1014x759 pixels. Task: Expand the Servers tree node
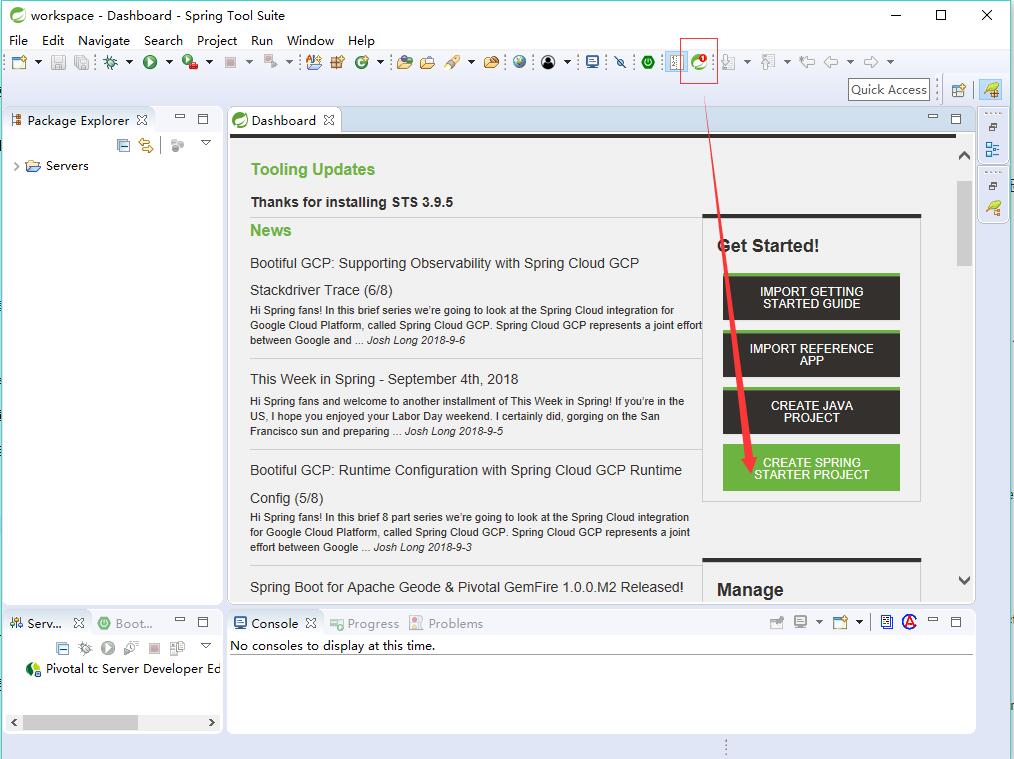point(16,166)
